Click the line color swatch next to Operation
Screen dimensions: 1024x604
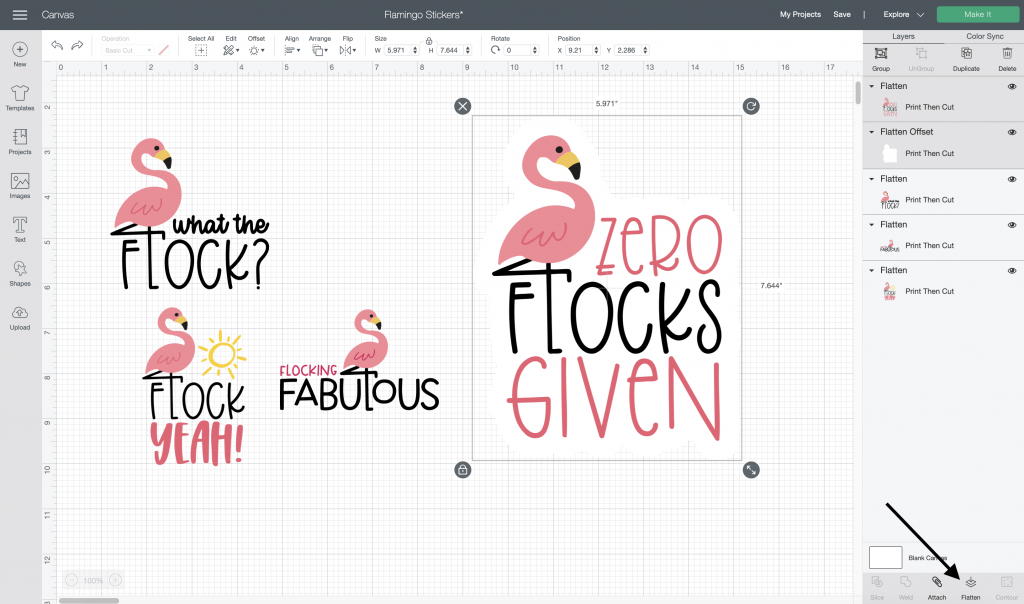[x=164, y=50]
